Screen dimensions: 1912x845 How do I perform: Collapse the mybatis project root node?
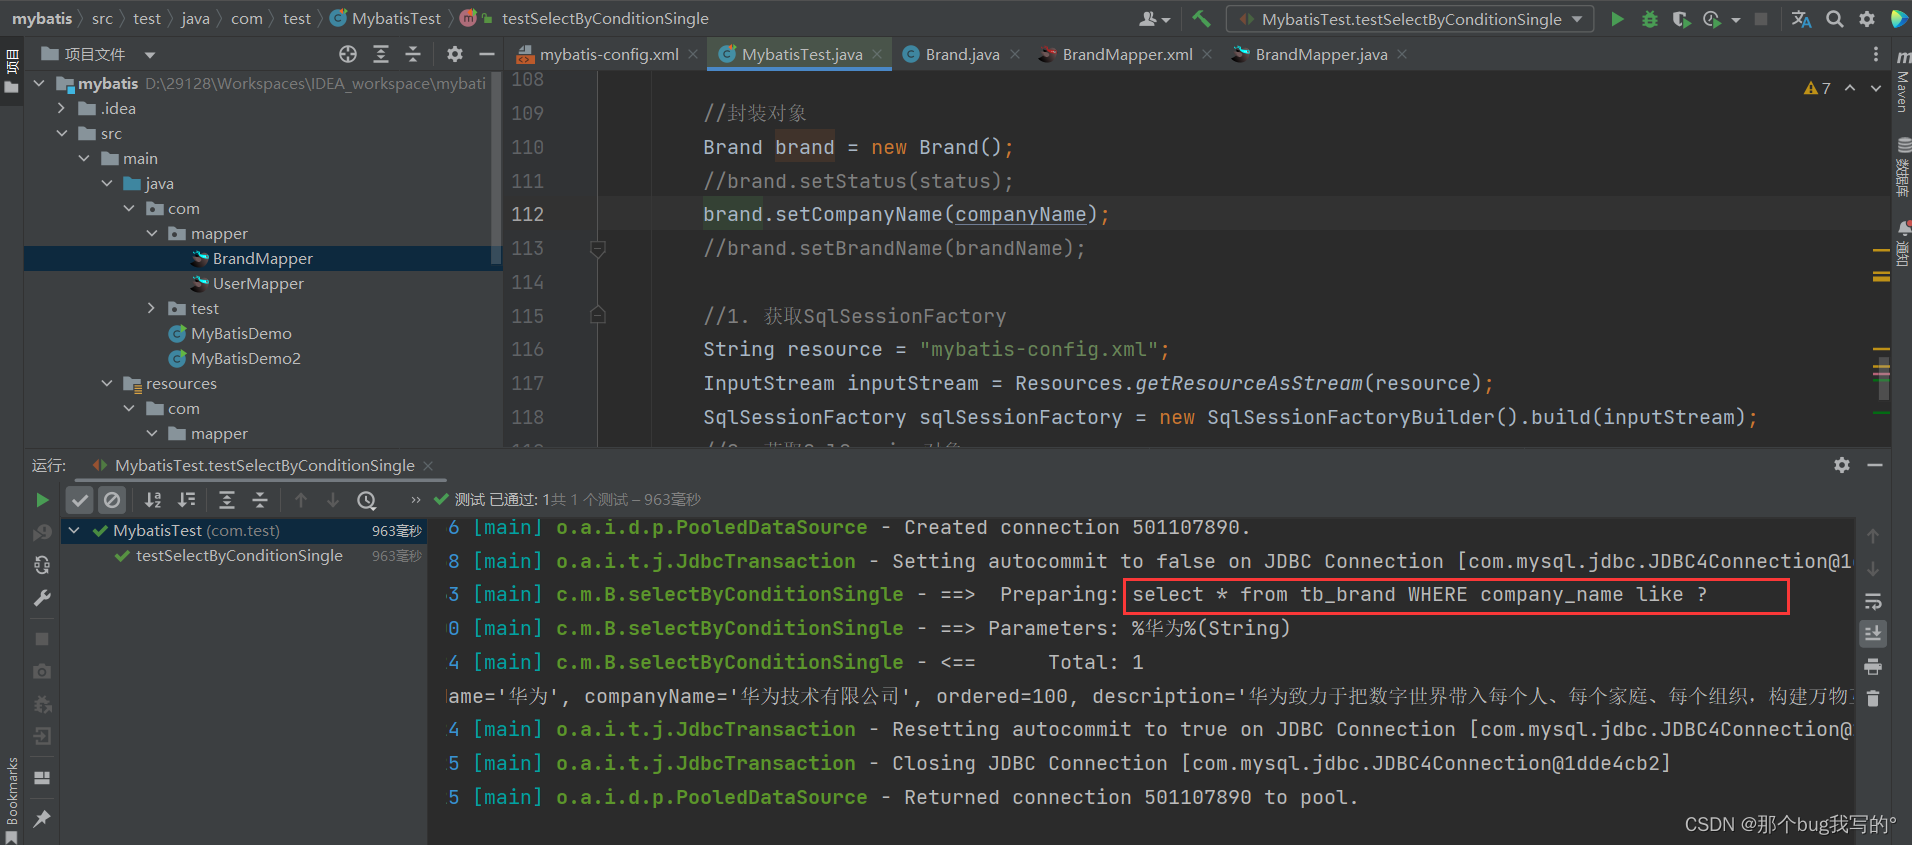(39, 84)
